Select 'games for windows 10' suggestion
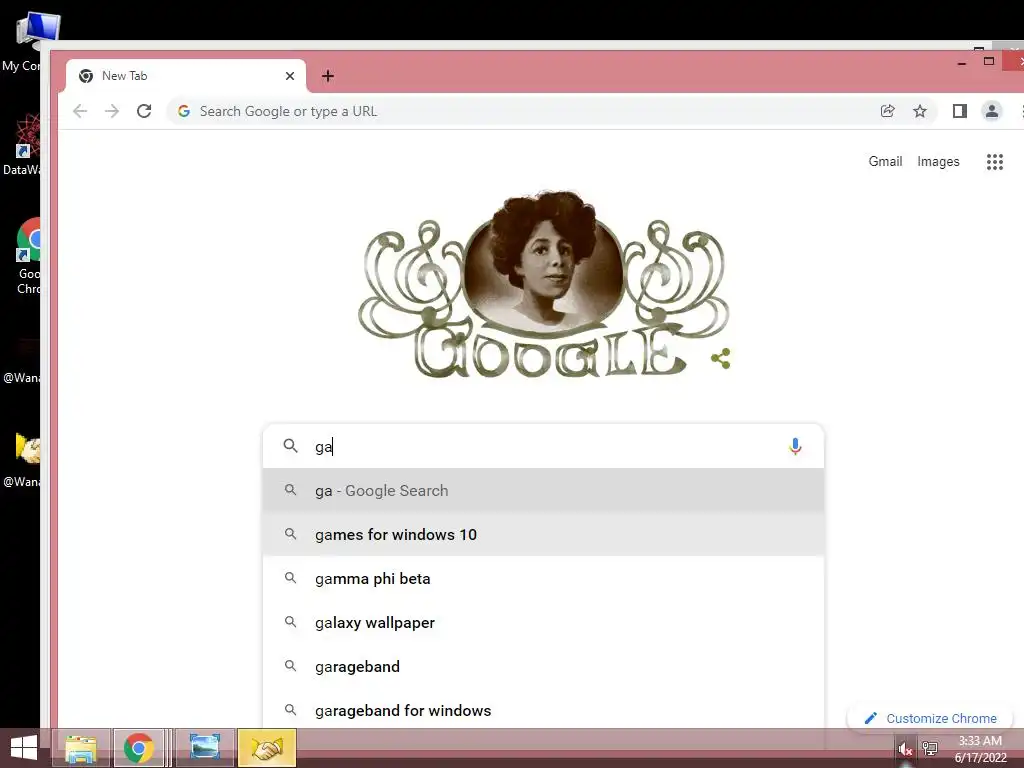The image size is (1024, 768). tap(543, 534)
